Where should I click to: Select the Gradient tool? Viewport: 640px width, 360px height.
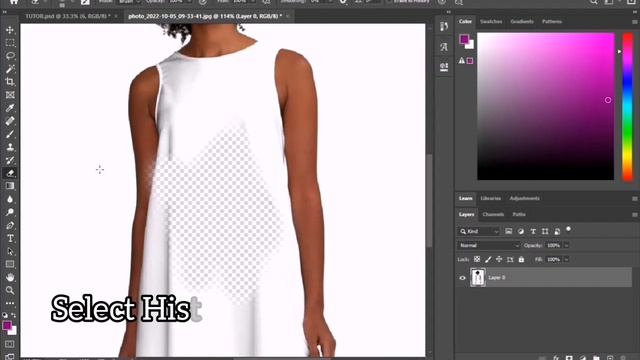(x=10, y=186)
